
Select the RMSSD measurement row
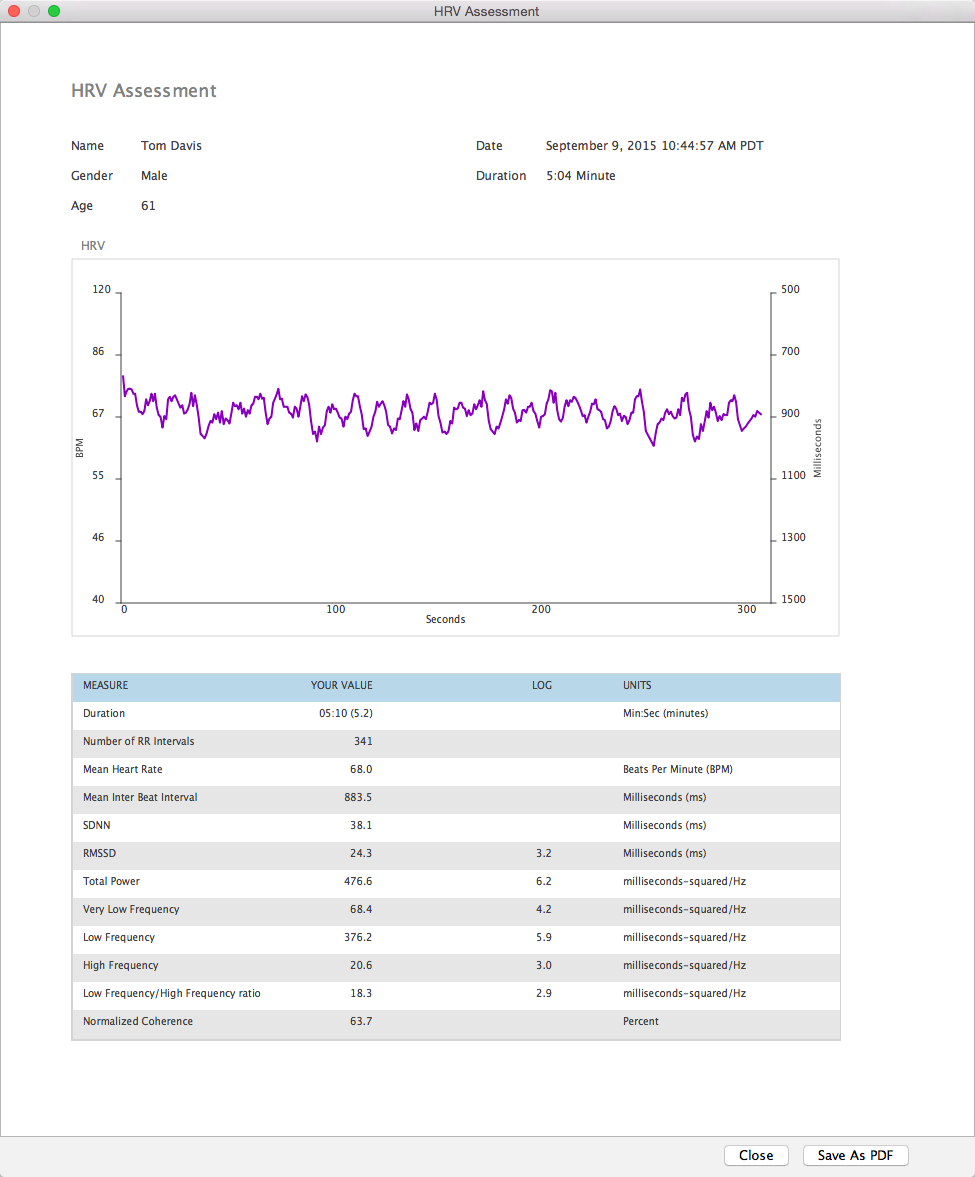coord(300,853)
